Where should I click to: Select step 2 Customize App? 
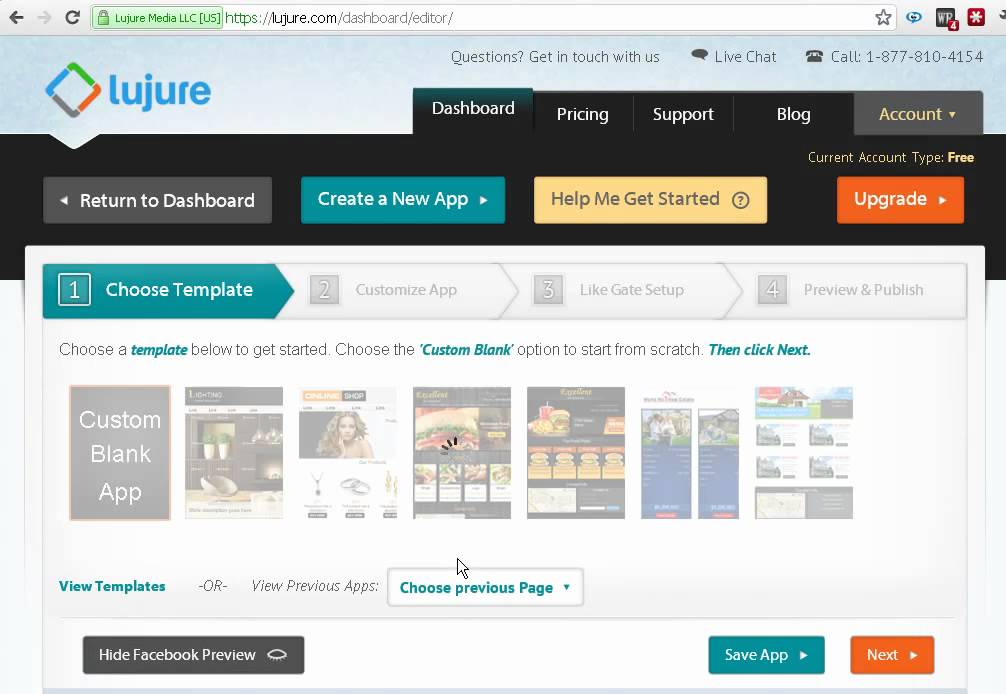[398, 291]
